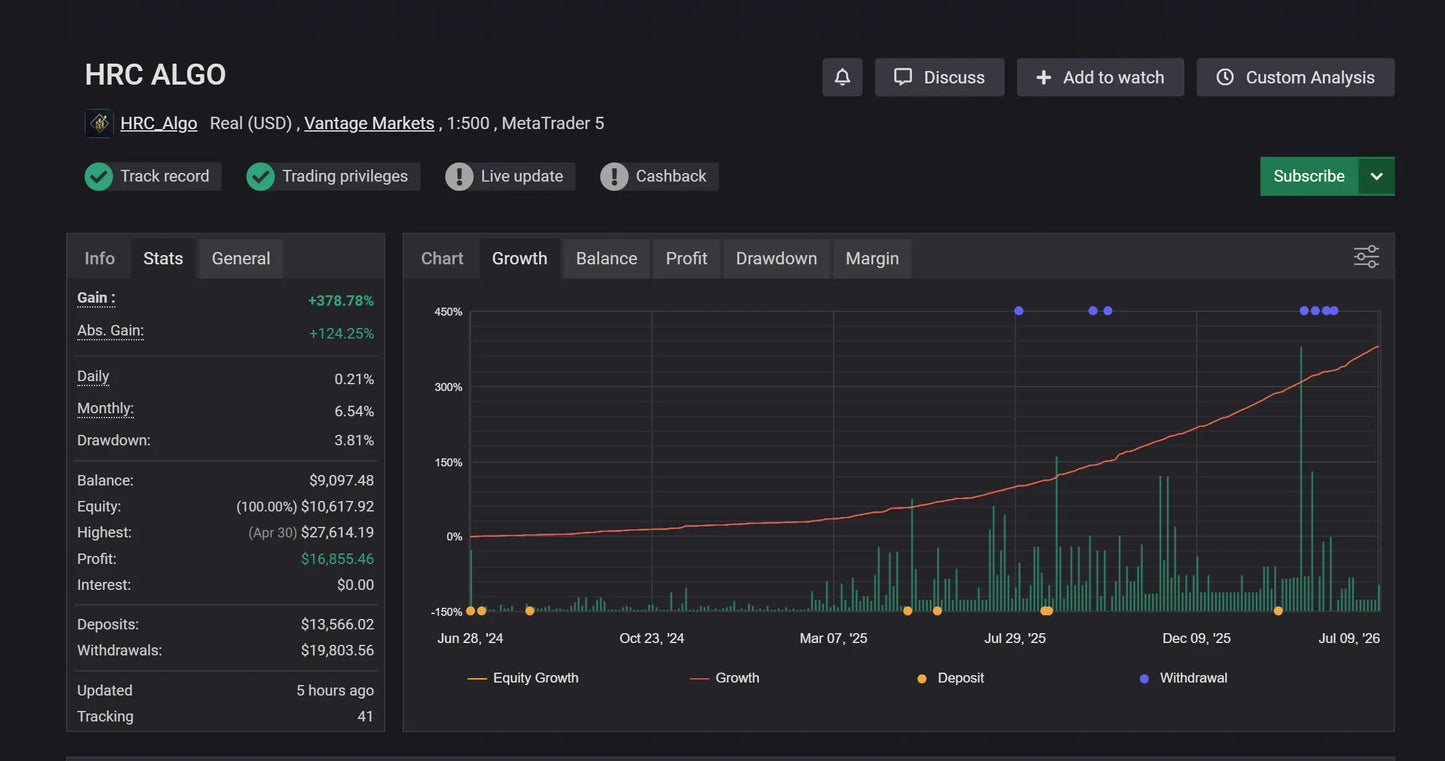Click the Custom Analysis clock icon

pos(1225,77)
